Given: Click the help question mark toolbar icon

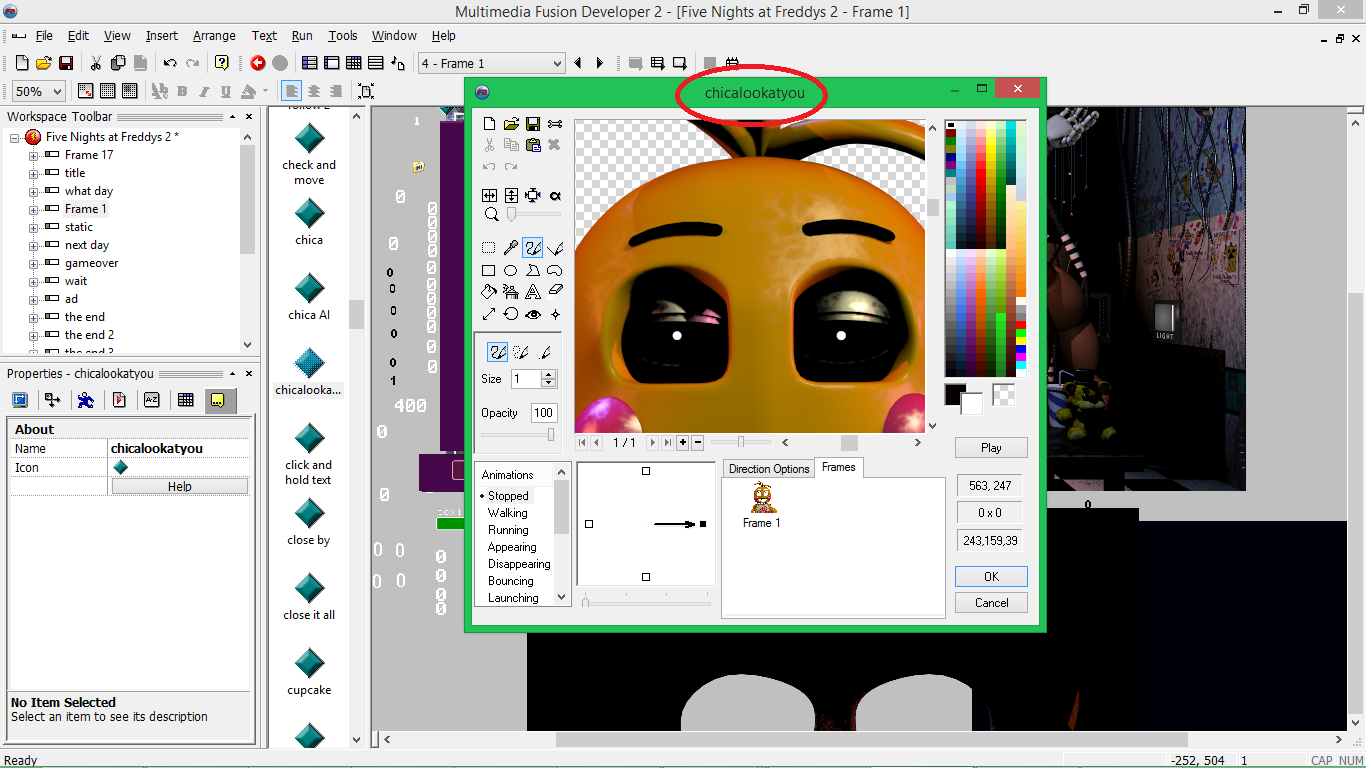Looking at the screenshot, I should pos(222,63).
